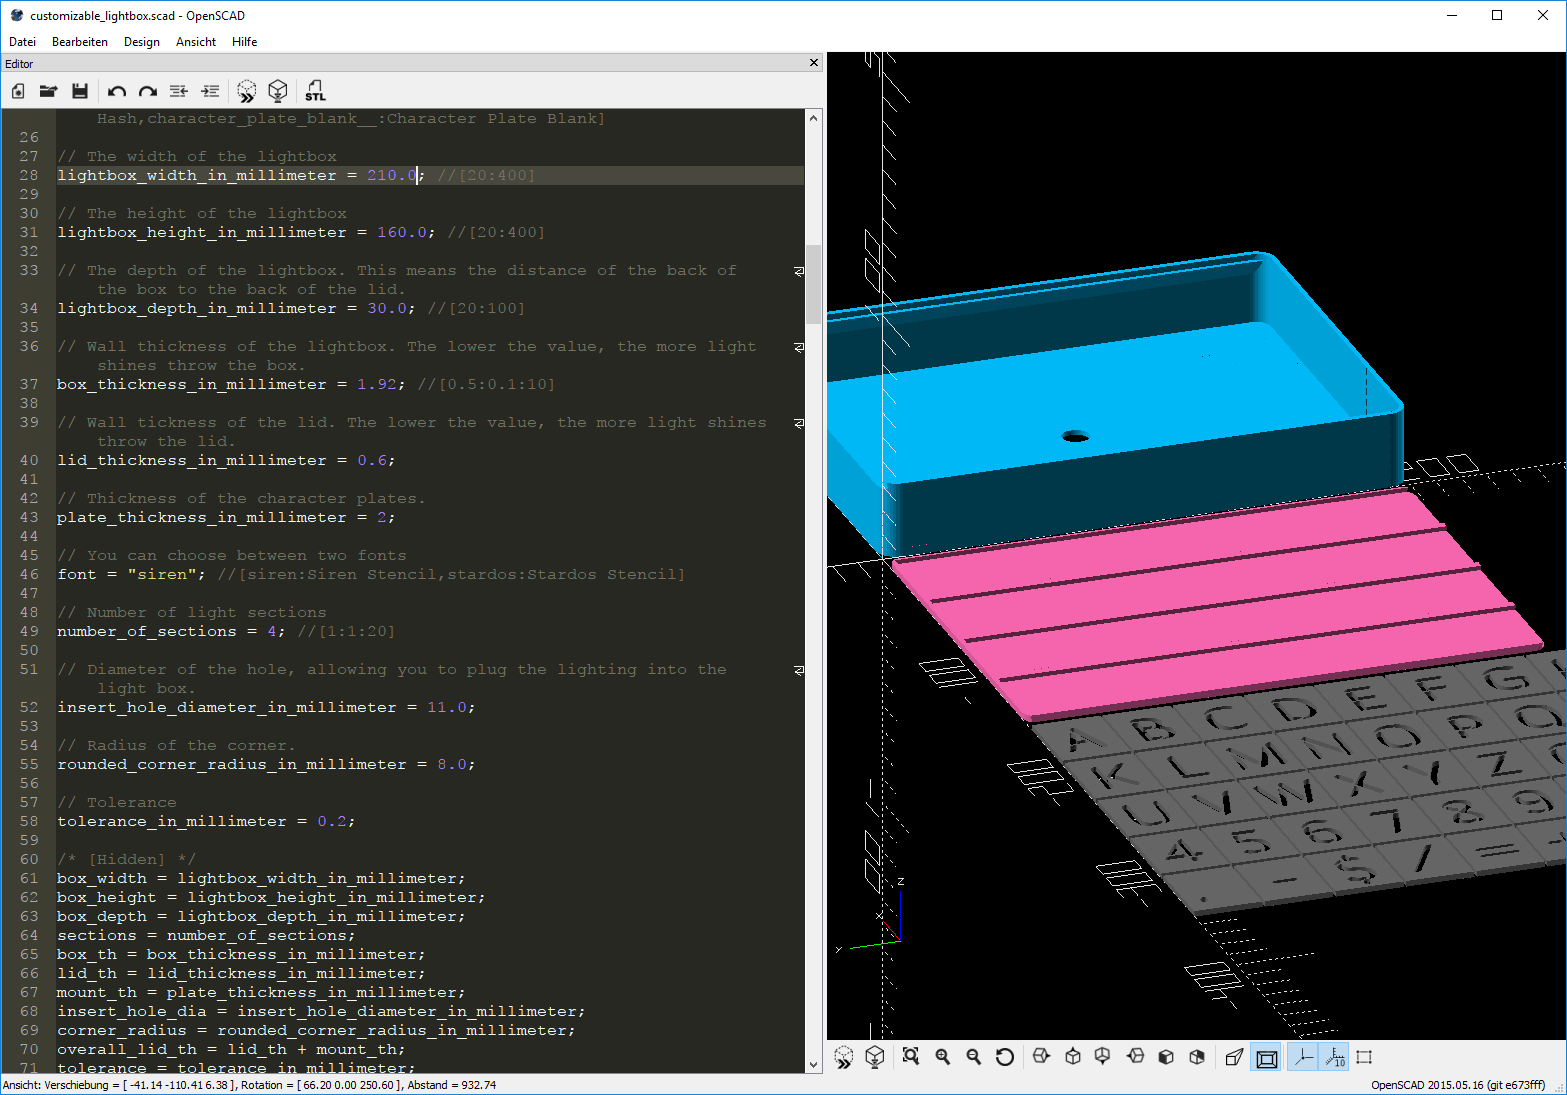The image size is (1567, 1095).
Task: Click line number 61 in the gutter
Action: click(28, 878)
